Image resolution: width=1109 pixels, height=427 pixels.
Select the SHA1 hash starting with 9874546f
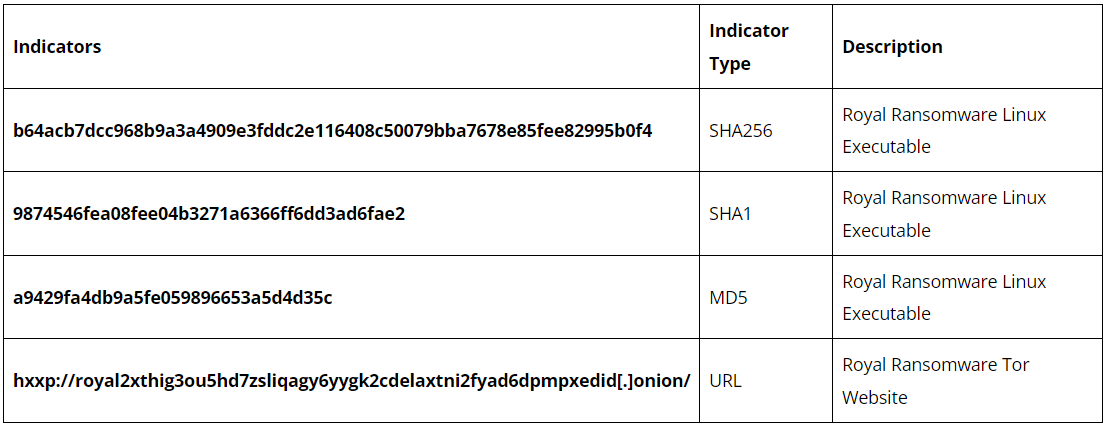pyautogui.click(x=209, y=214)
